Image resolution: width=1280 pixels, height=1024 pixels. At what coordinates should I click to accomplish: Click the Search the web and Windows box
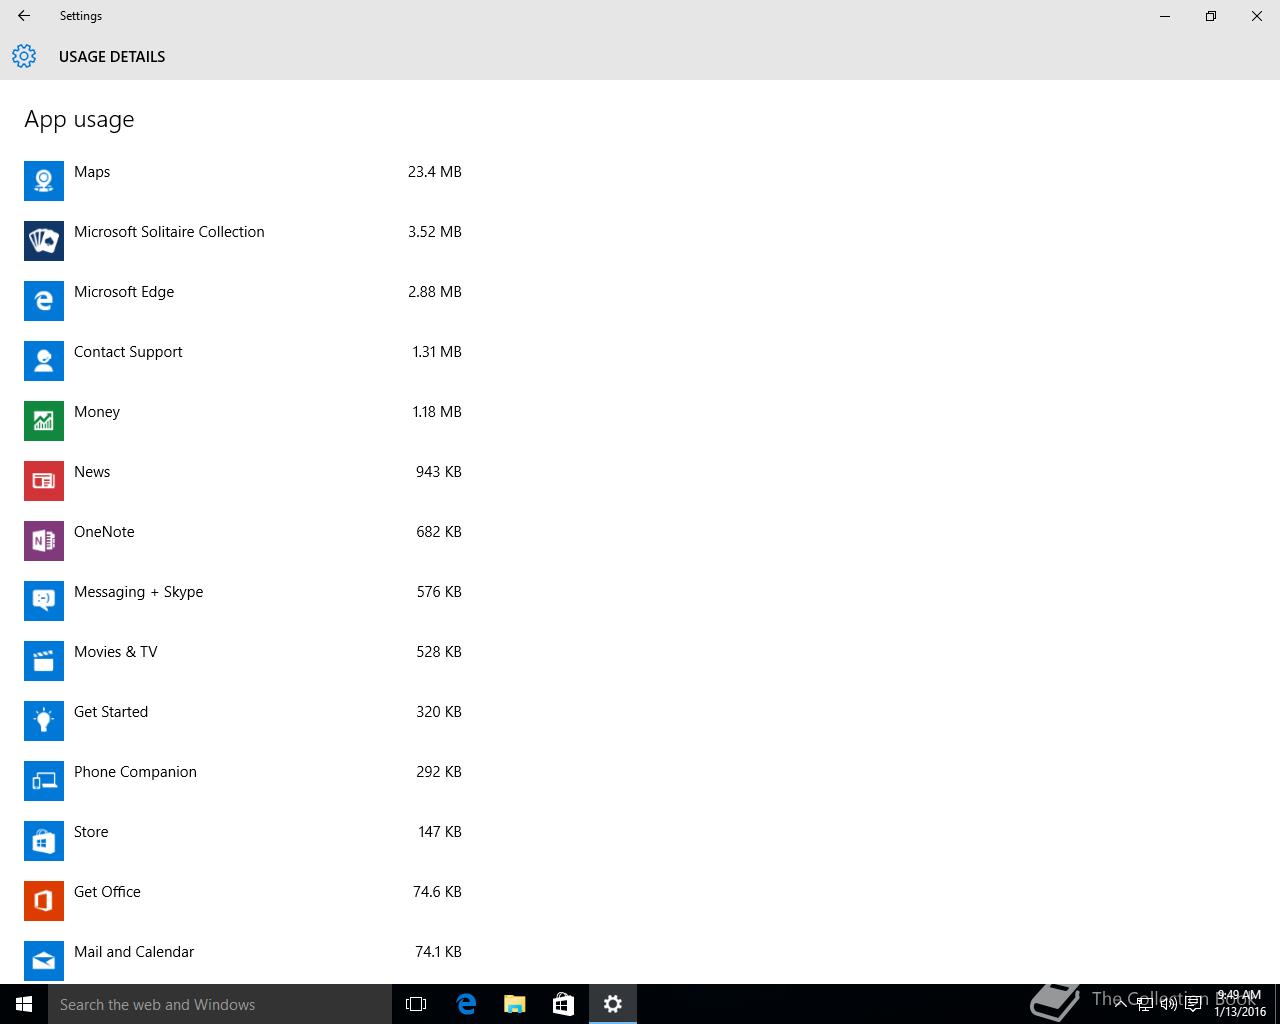point(220,1004)
